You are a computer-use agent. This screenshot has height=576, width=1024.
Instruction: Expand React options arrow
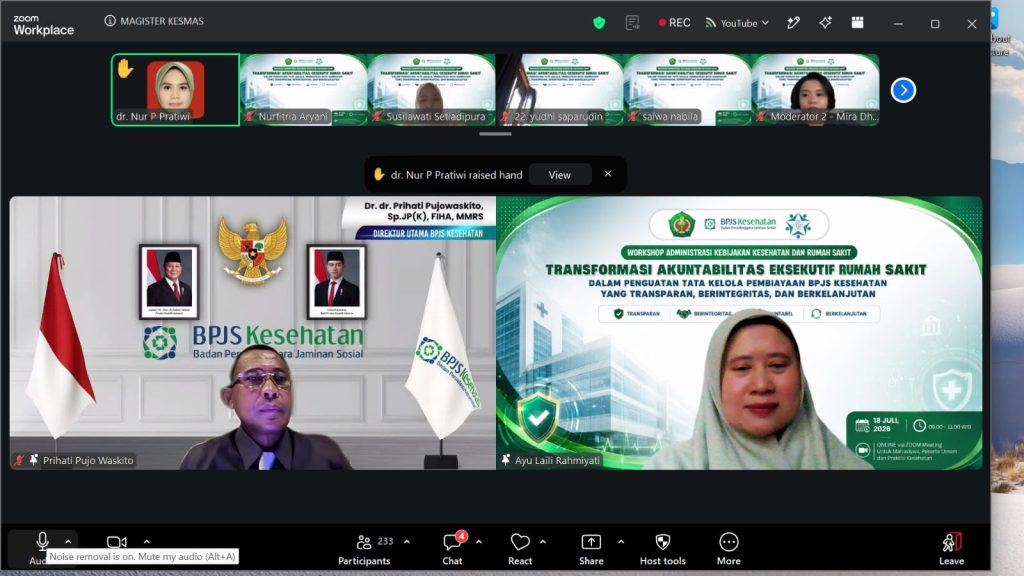pyautogui.click(x=543, y=541)
